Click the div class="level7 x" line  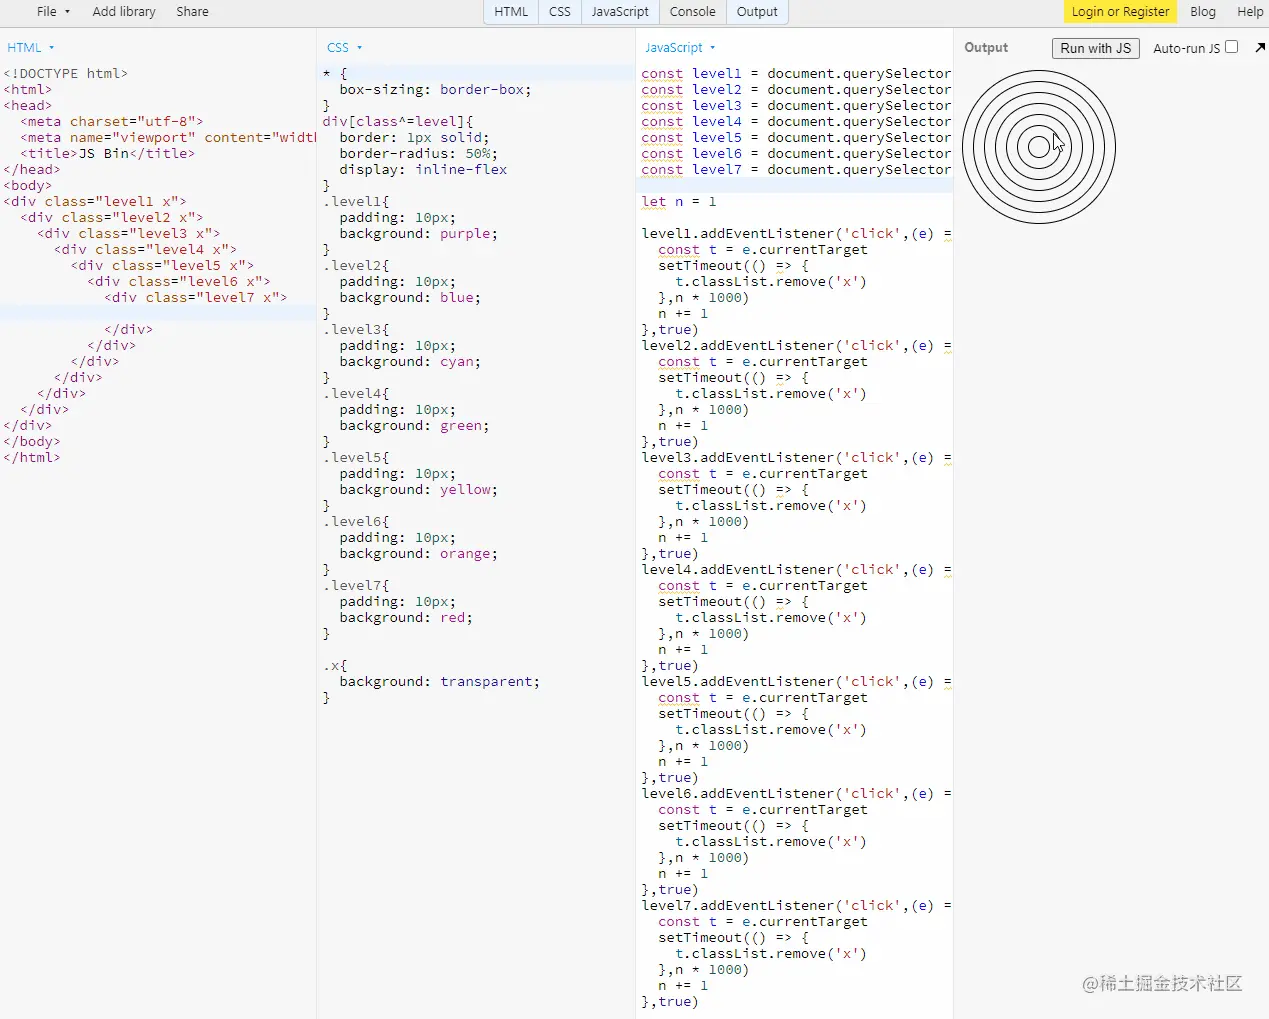[x=195, y=298]
